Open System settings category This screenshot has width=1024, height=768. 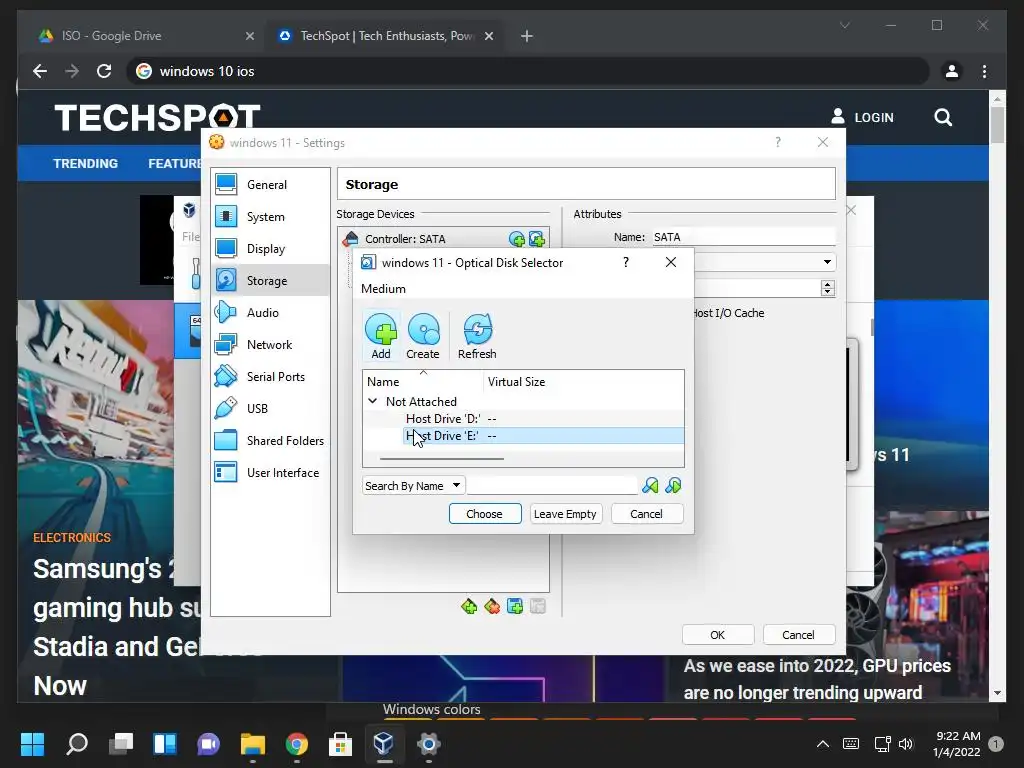click(270, 217)
